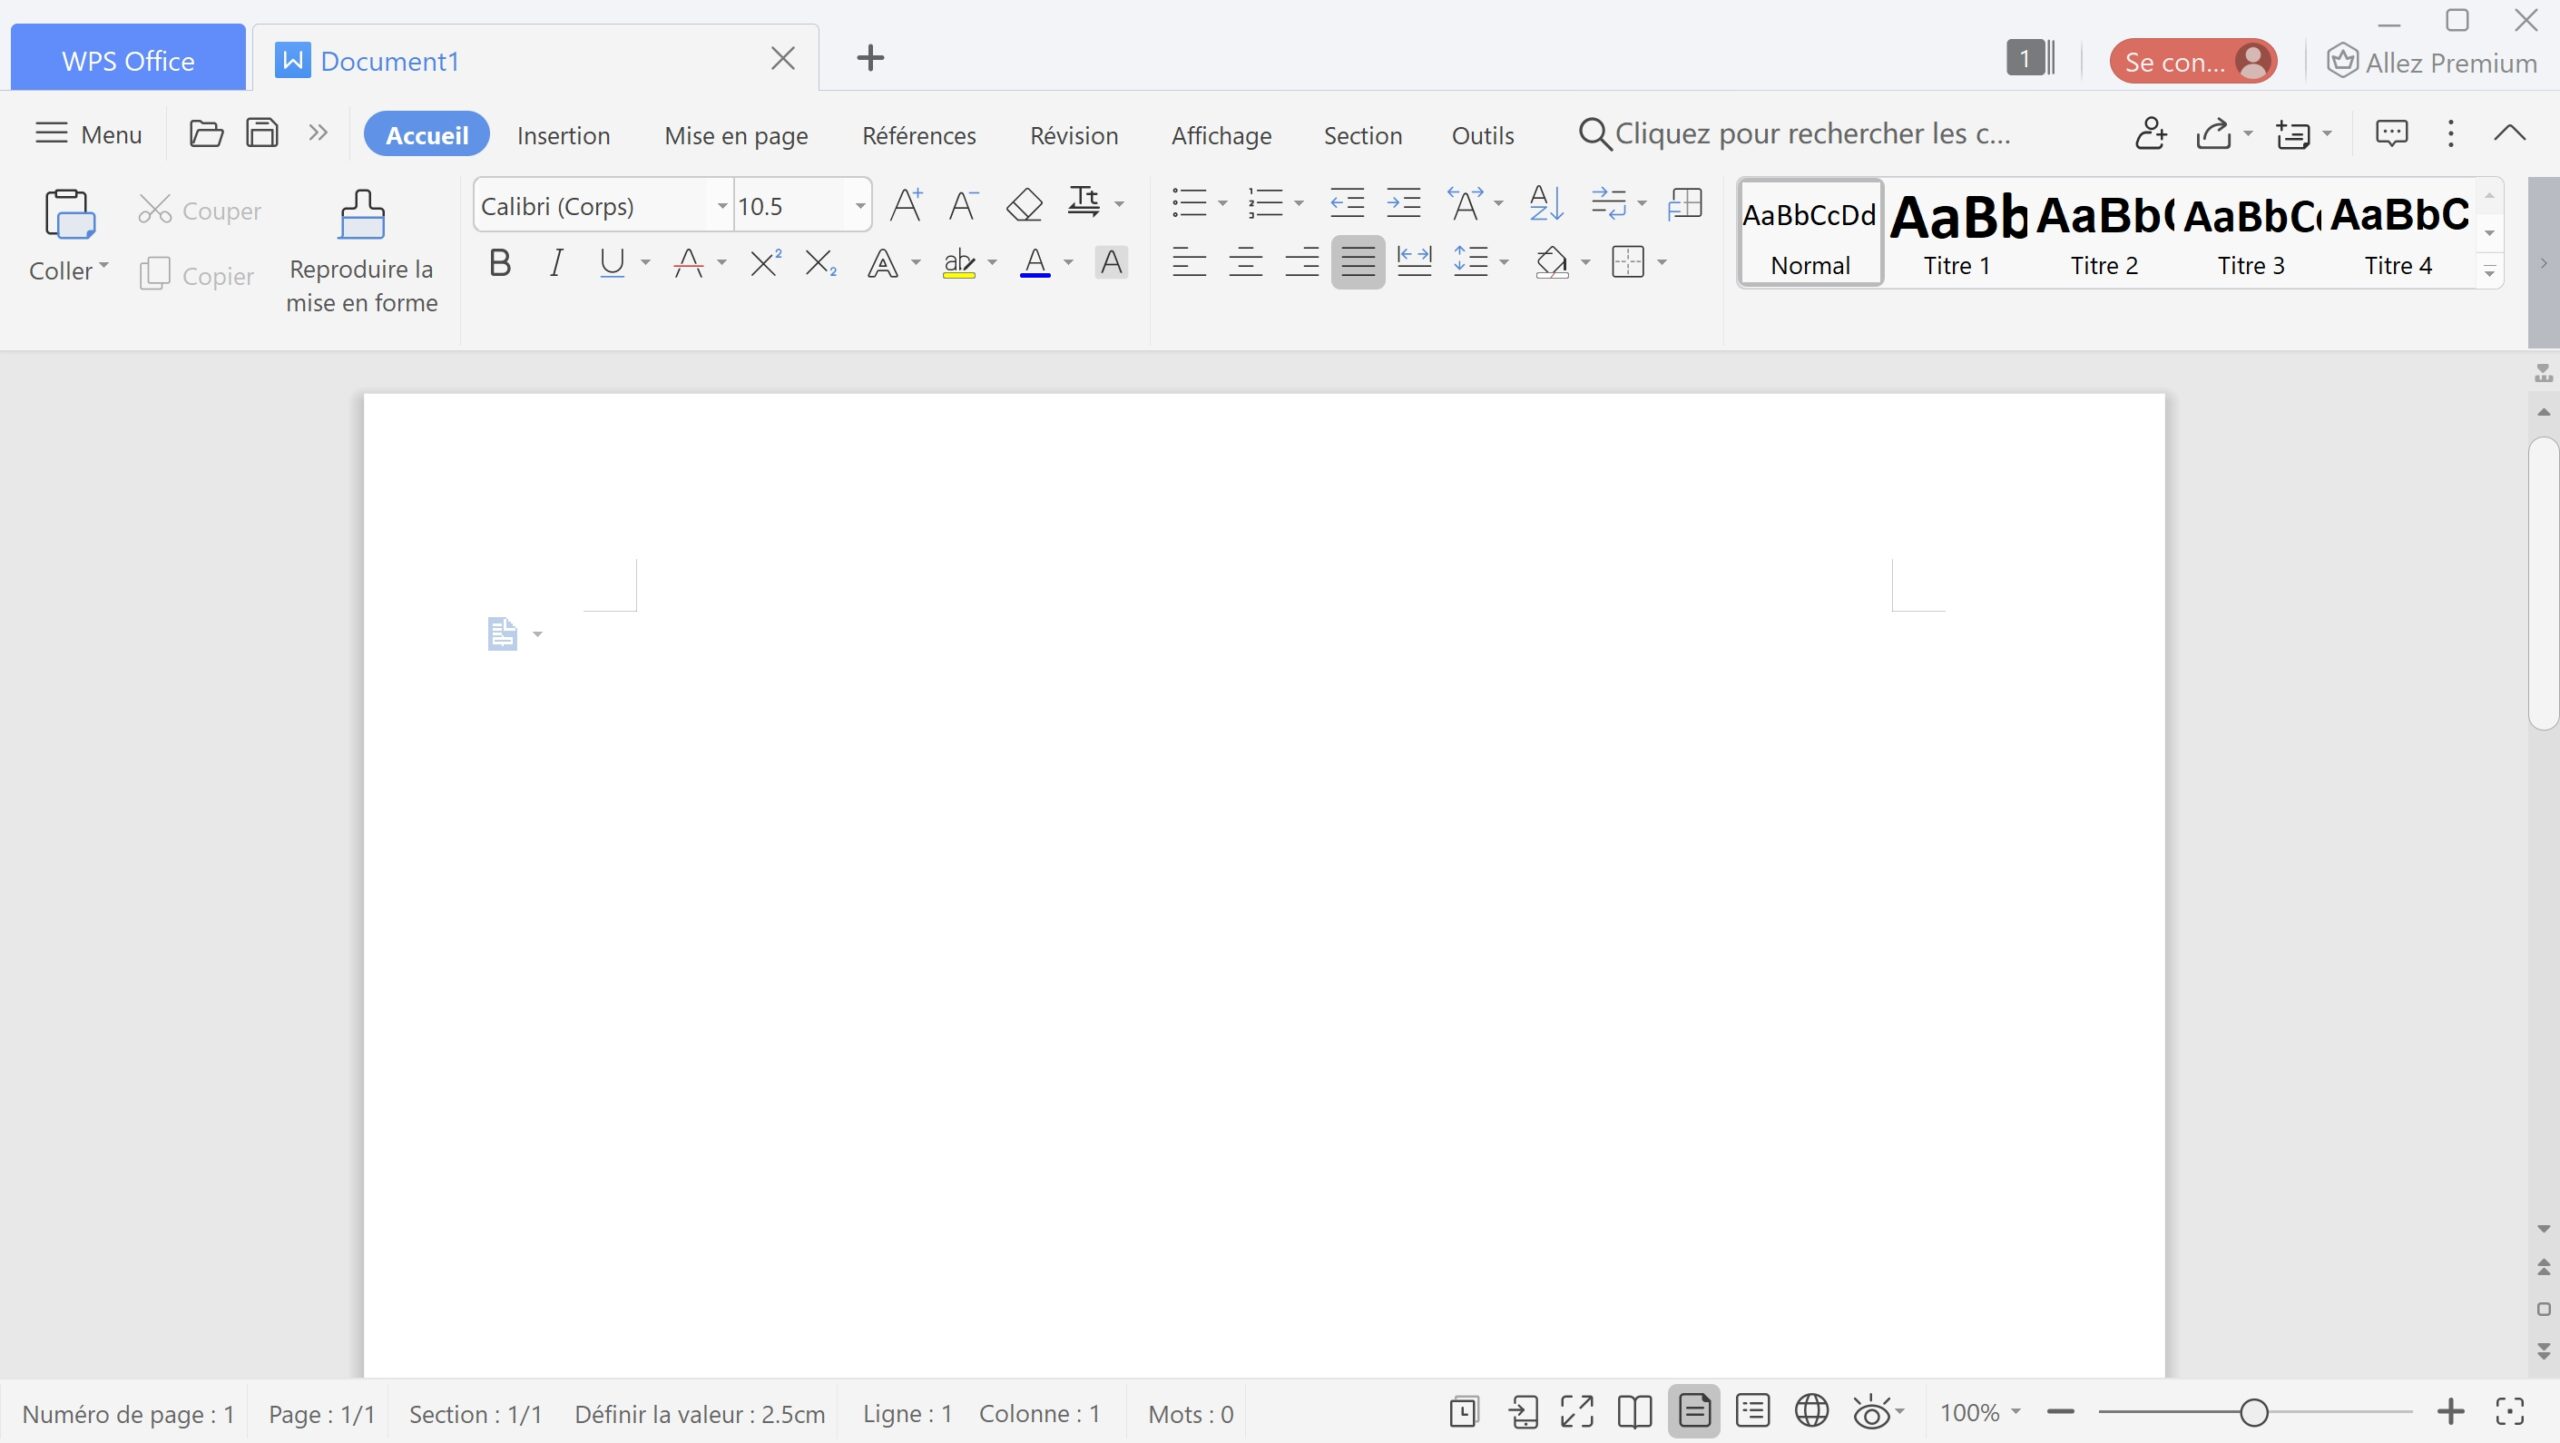Click the Open folder icon
This screenshot has height=1443, width=2560.
tap(206, 133)
